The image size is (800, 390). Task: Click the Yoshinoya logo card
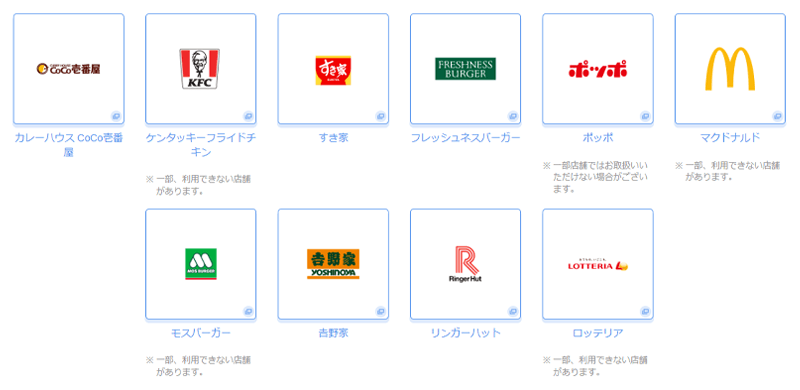333,264
